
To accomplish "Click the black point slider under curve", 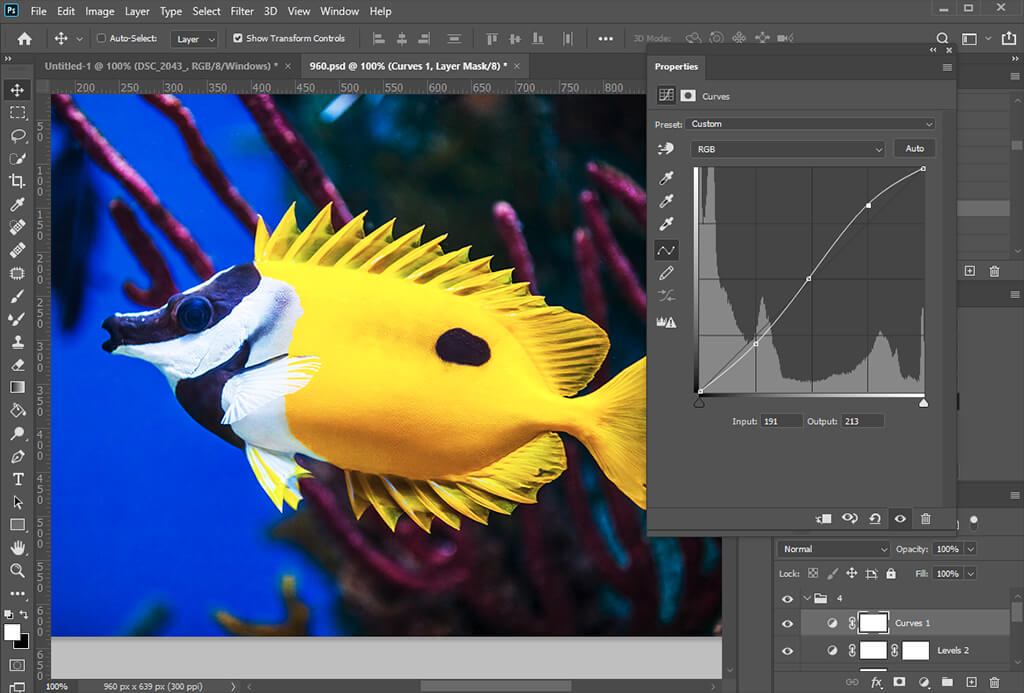I will coord(699,403).
